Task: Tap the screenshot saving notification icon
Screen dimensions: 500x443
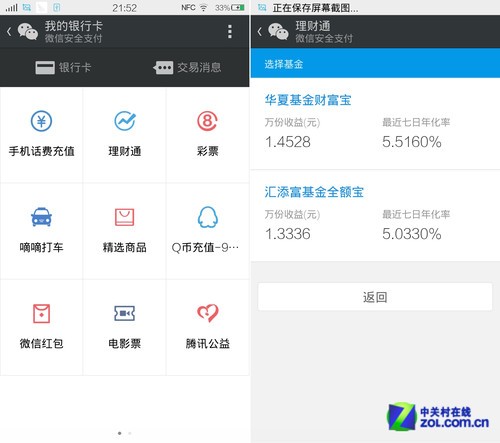Action: pos(262,8)
